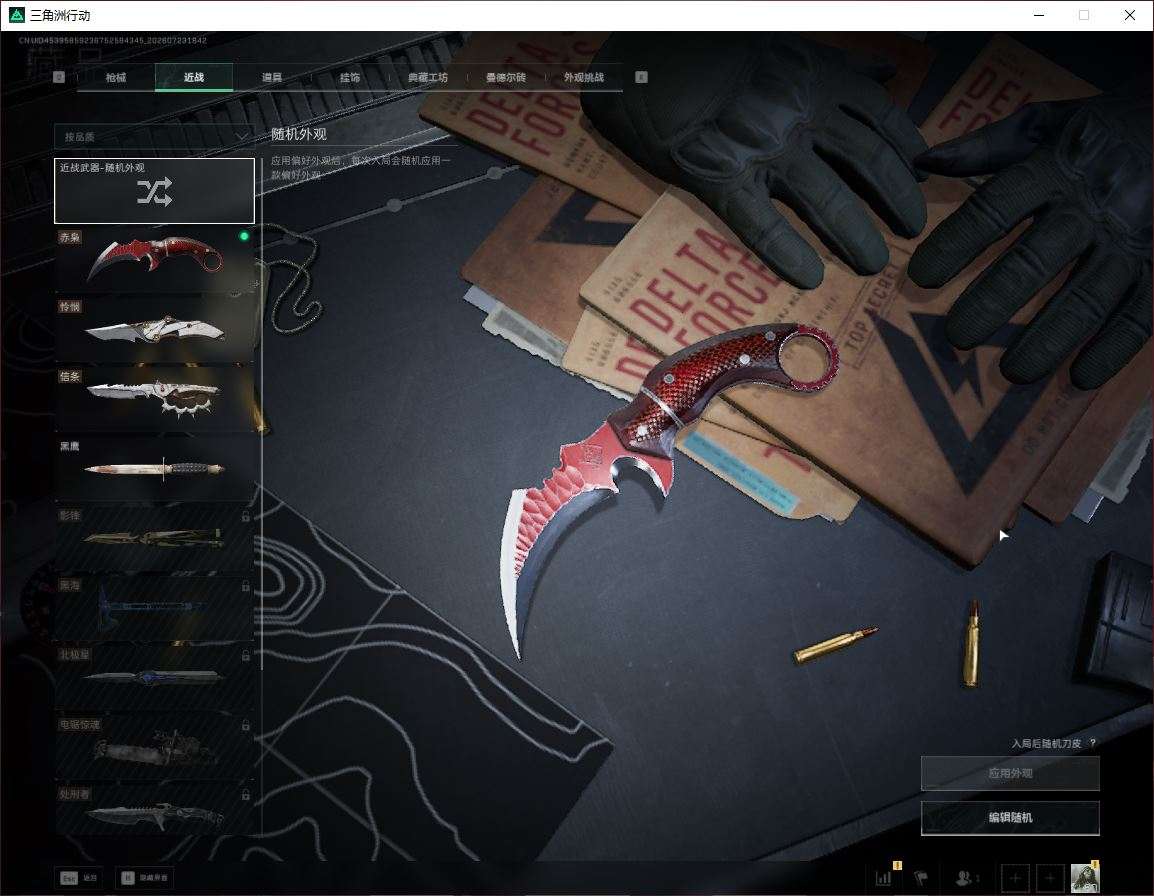
Task: Switch to the 挂饰 tab
Action: pos(350,77)
